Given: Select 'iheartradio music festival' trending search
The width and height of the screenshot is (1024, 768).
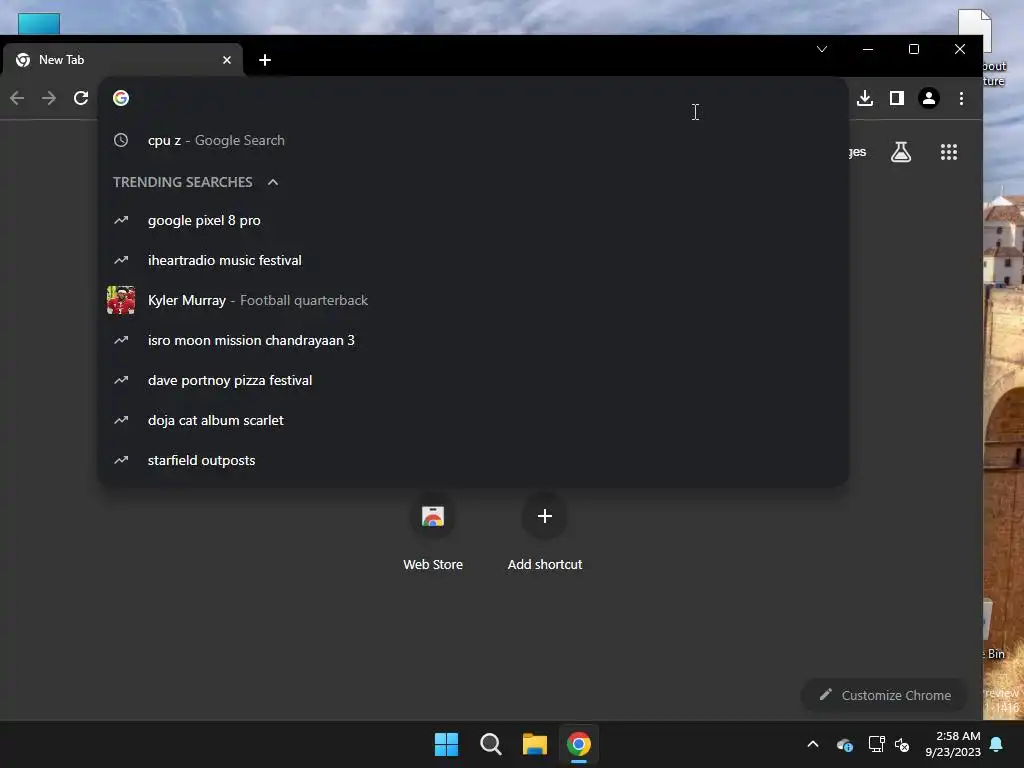Looking at the screenshot, I should pos(473,261).
